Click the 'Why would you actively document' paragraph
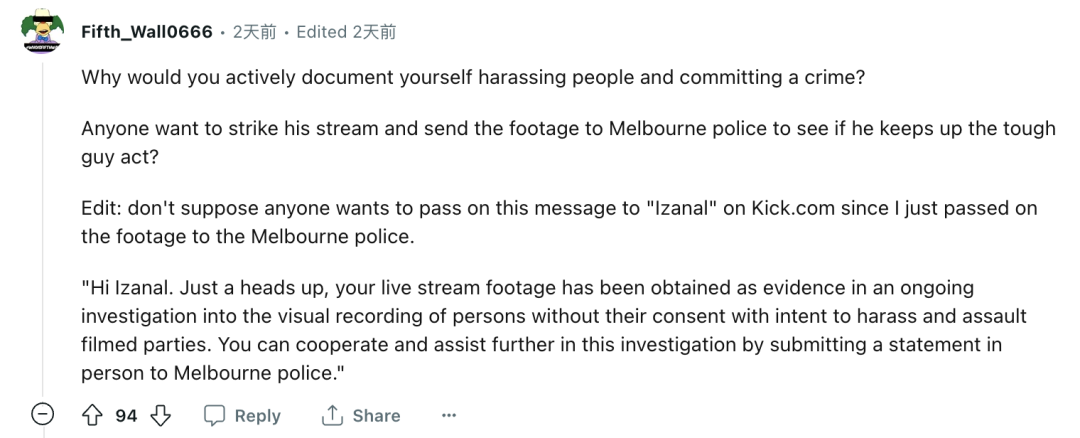 point(472,78)
